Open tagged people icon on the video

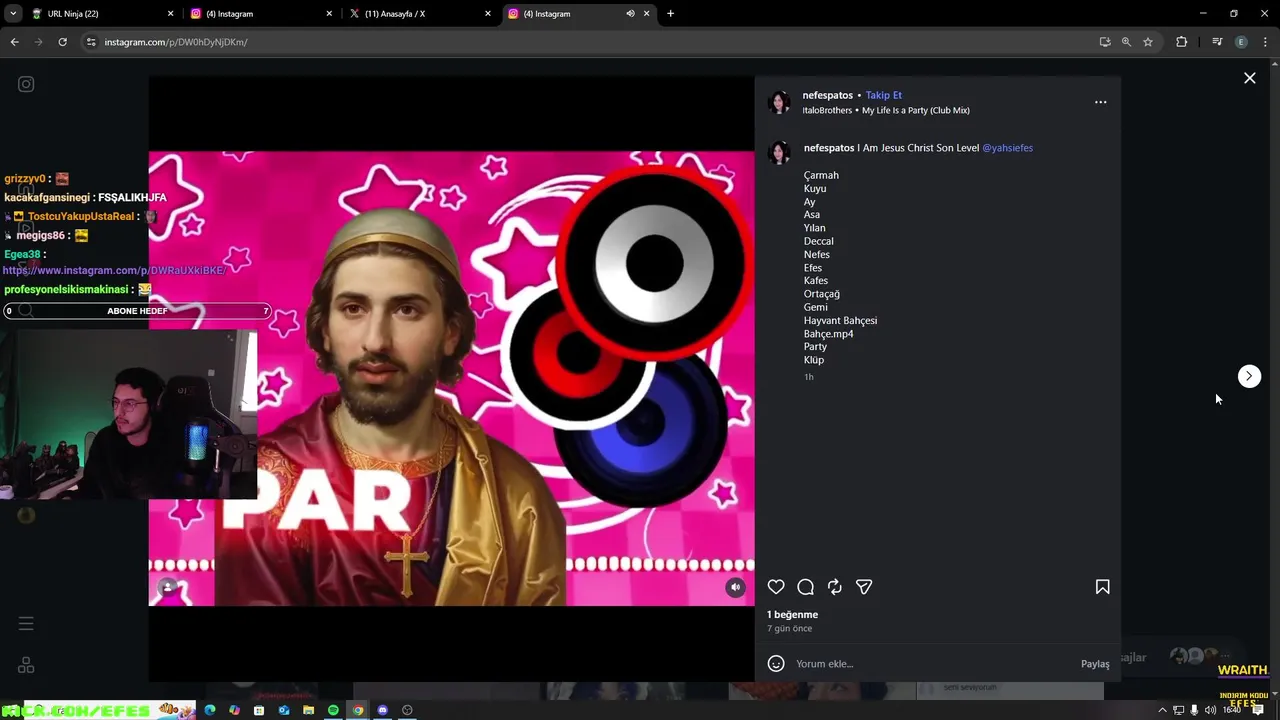click(x=168, y=588)
